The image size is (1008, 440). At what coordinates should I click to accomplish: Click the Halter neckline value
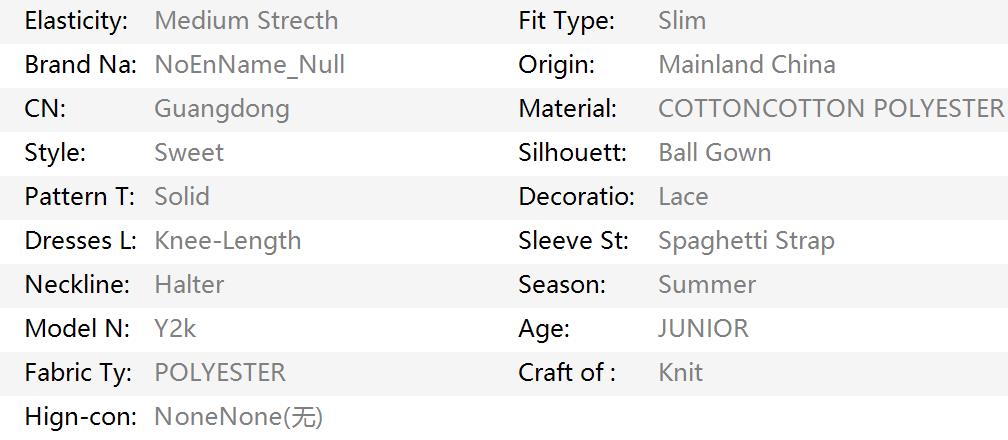pyautogui.click(x=189, y=284)
